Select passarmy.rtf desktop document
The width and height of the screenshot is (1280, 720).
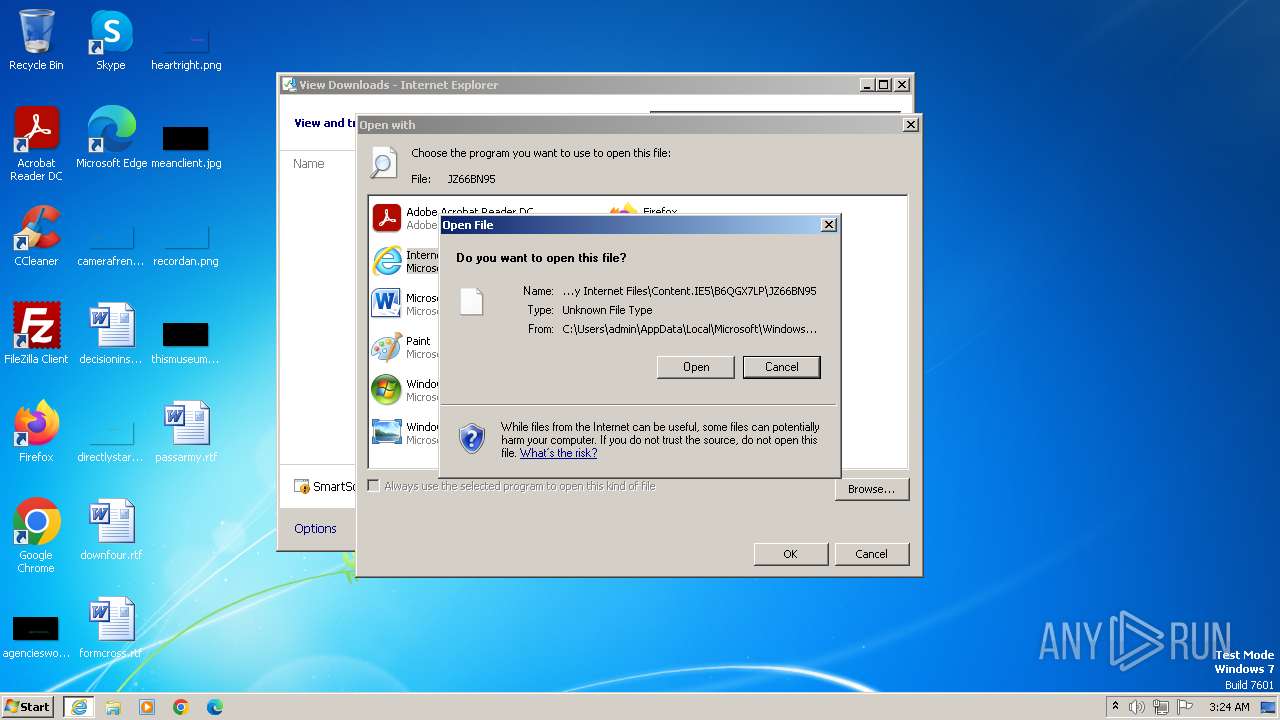pyautogui.click(x=186, y=432)
